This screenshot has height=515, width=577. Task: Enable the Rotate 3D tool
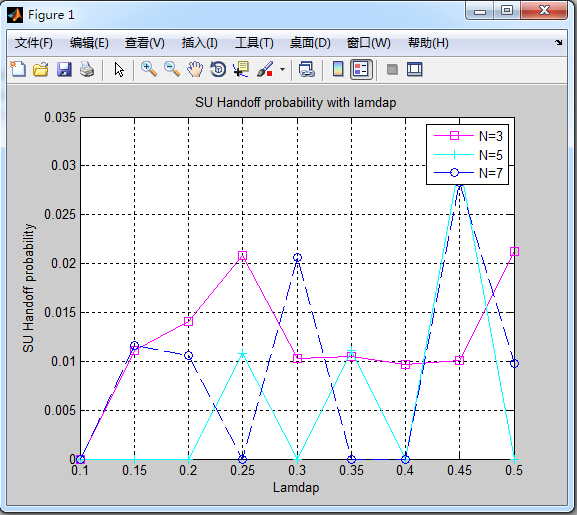pyautogui.click(x=218, y=69)
